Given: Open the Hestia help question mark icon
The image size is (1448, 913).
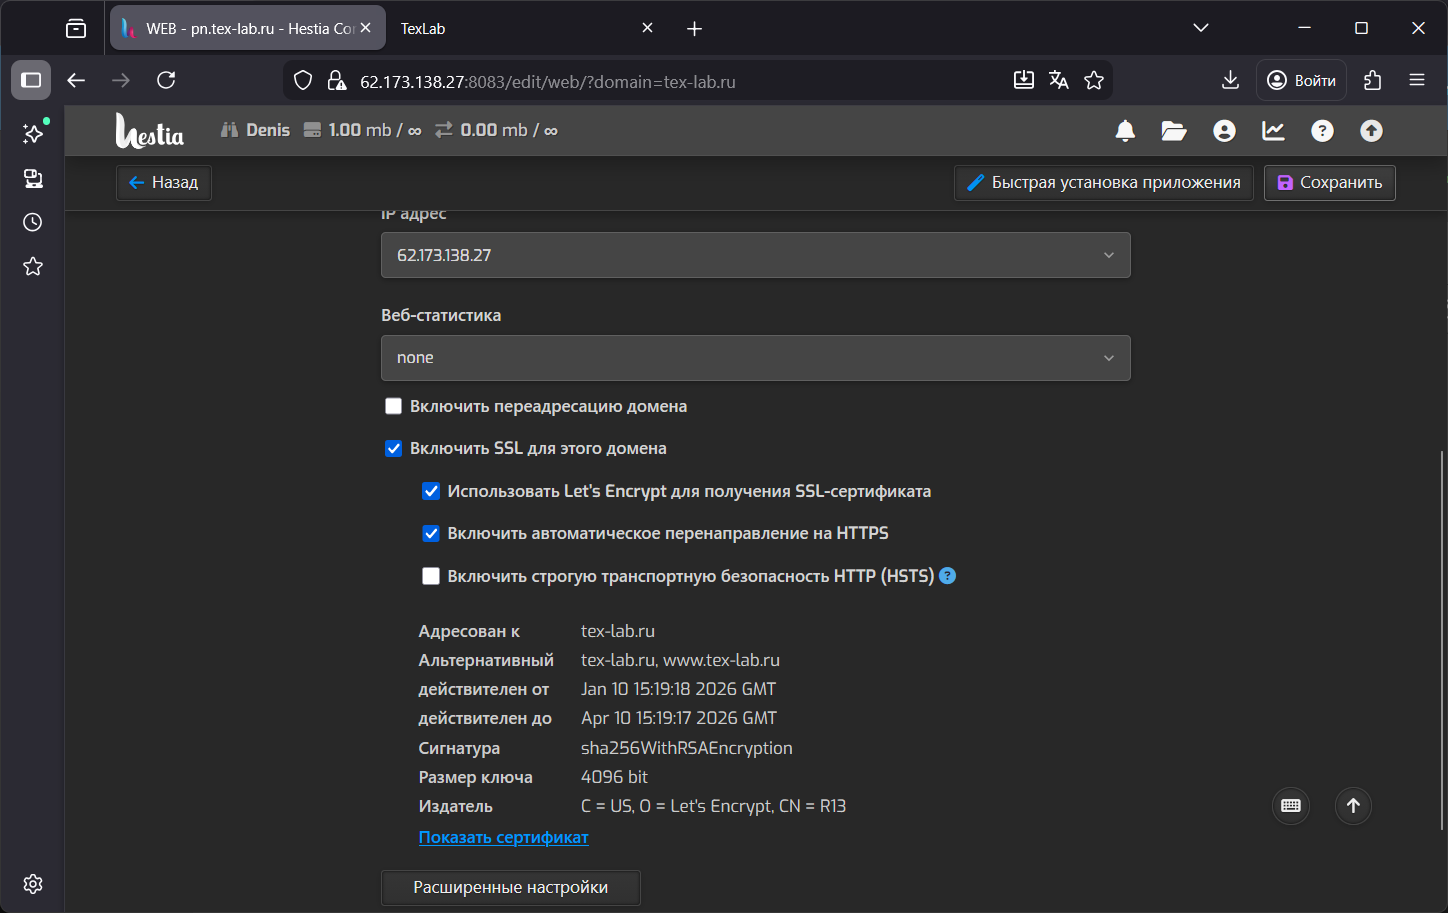Looking at the screenshot, I should (1322, 131).
